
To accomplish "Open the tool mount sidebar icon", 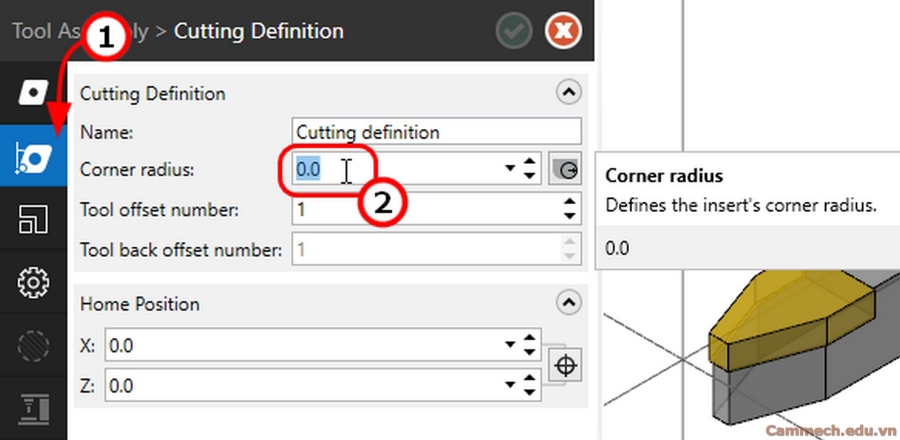I will 33,408.
